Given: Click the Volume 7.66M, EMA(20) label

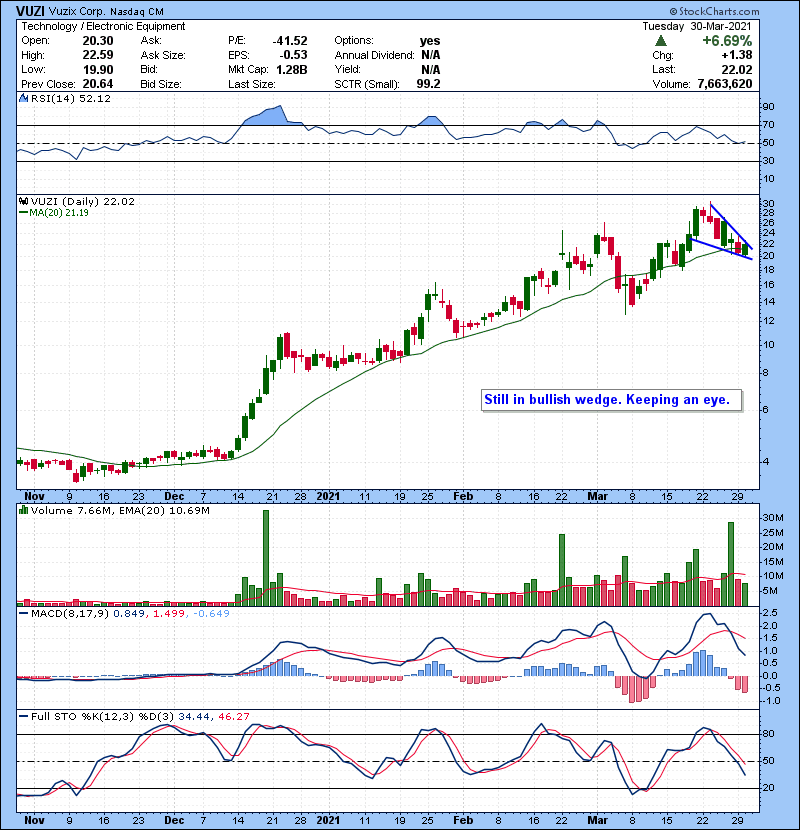Looking at the screenshot, I should pyautogui.click(x=120, y=510).
